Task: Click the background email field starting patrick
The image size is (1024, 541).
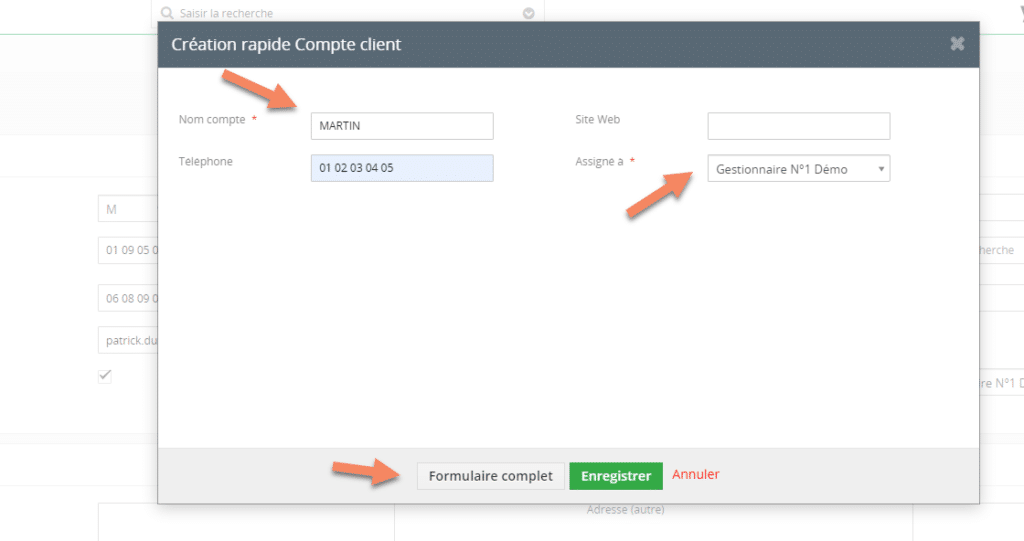Action: (128, 340)
